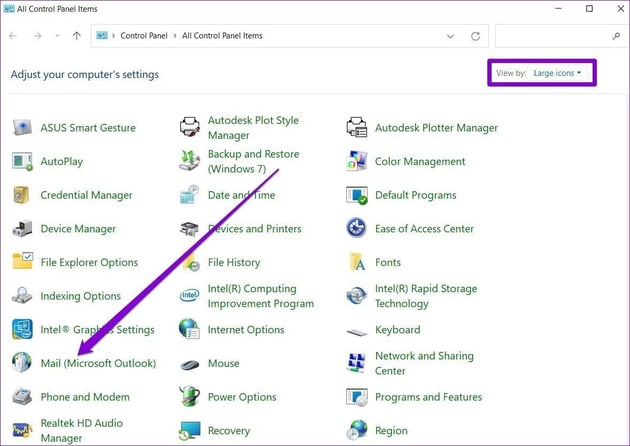Open the Fonts link

[x=388, y=262]
